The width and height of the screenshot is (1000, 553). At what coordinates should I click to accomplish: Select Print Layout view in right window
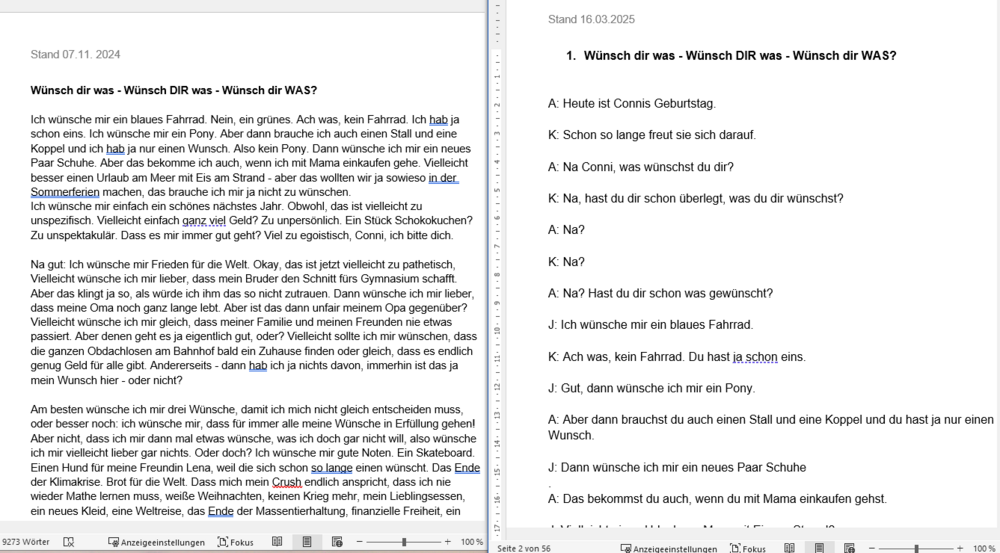click(819, 548)
